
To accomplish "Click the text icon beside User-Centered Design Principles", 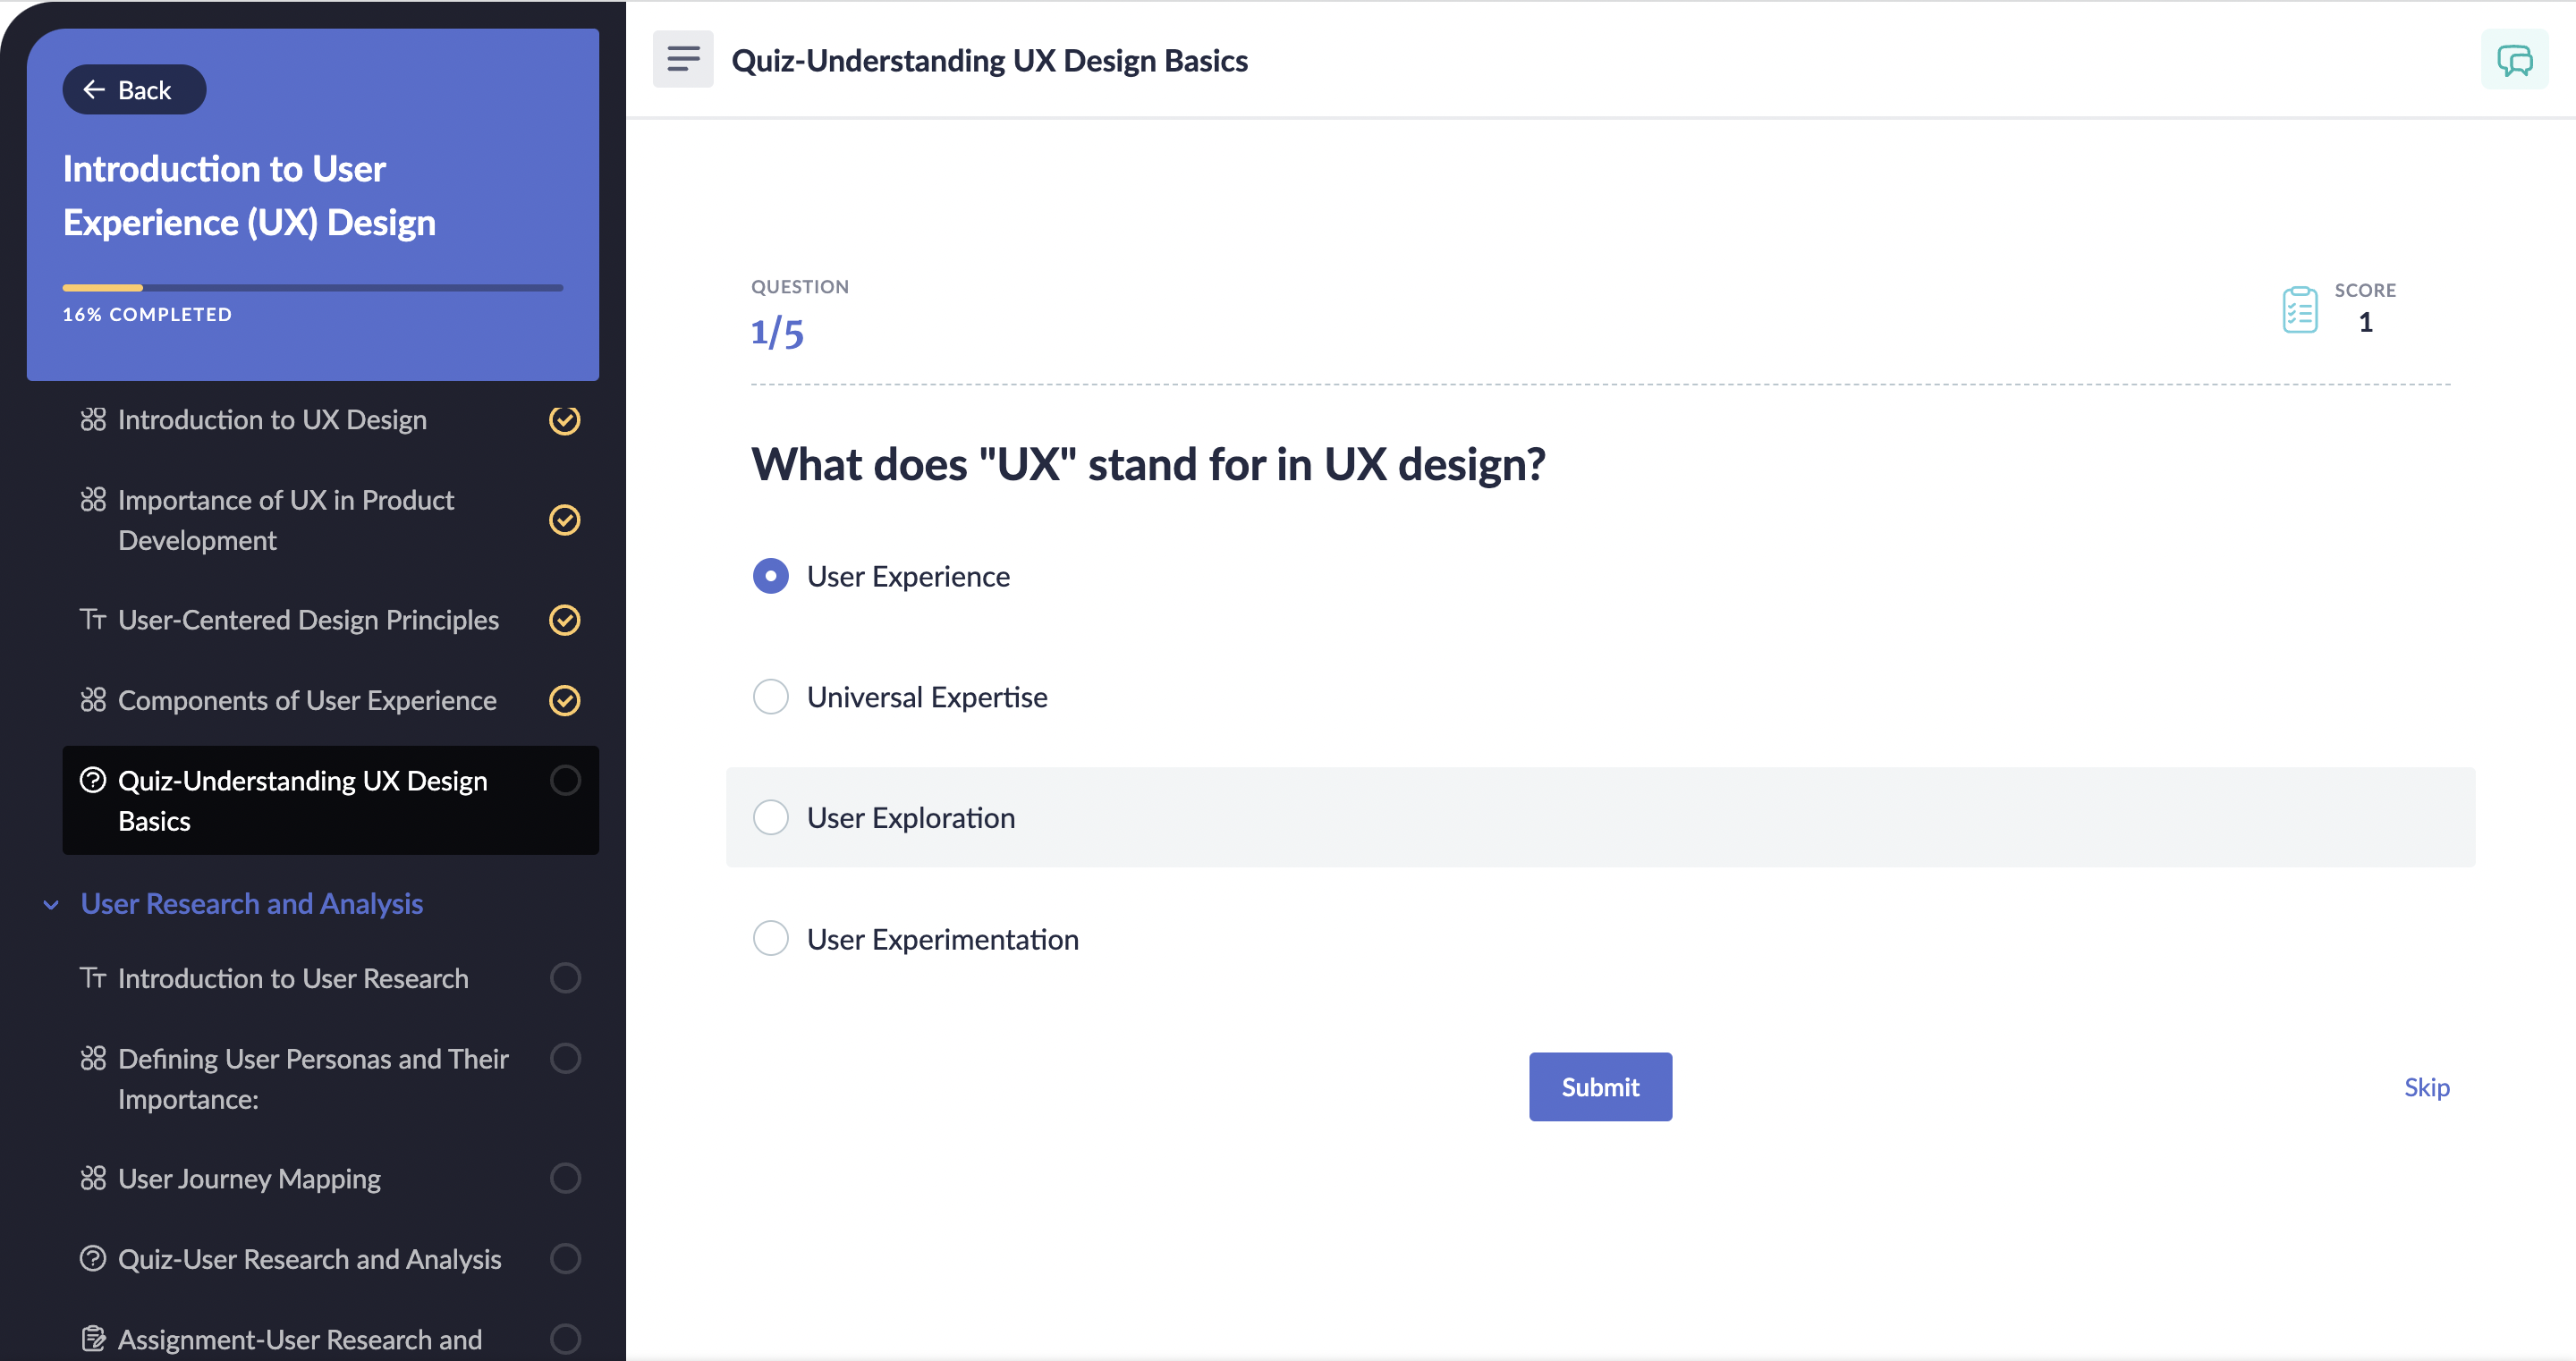I will (93, 620).
